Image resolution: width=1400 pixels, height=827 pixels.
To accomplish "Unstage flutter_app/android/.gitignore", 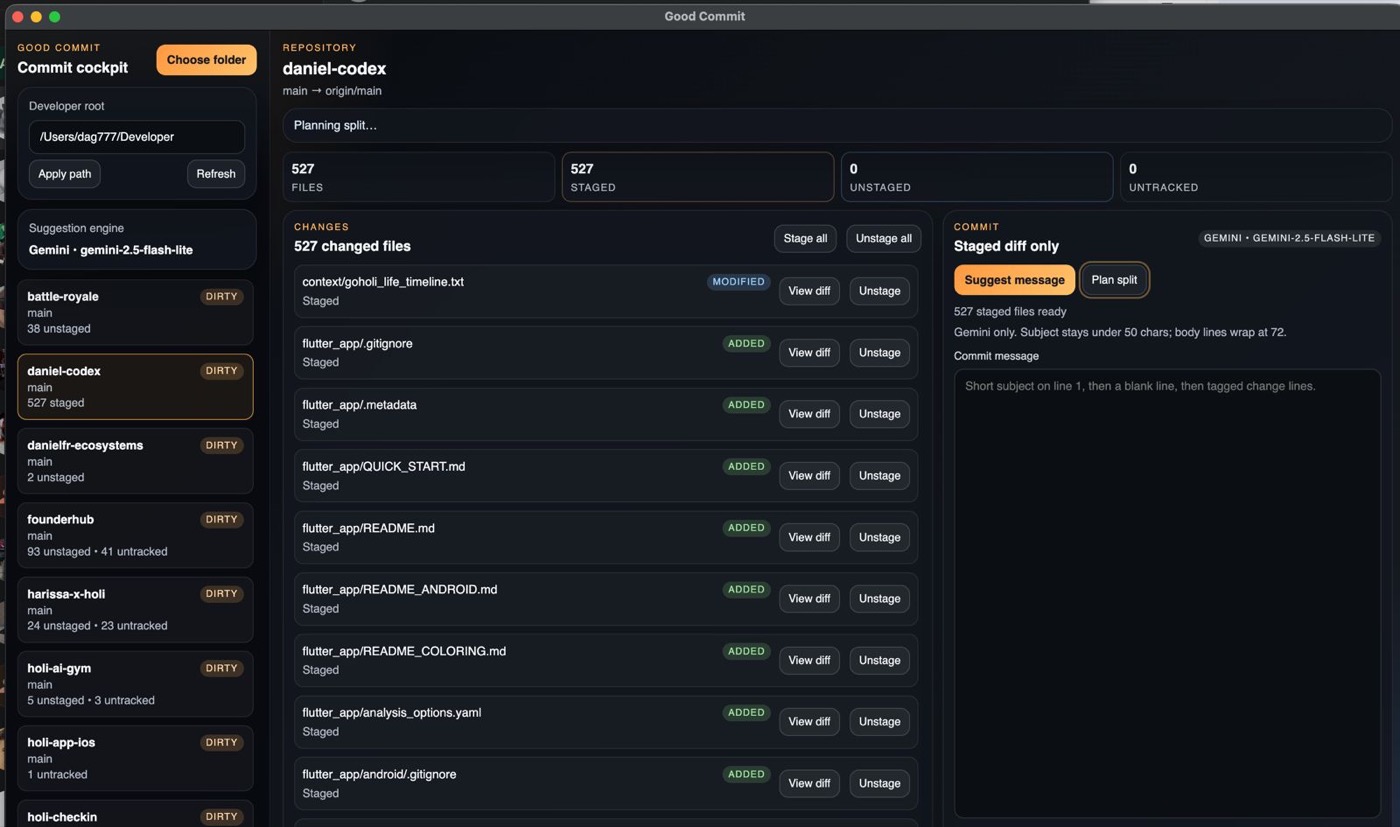I will [x=879, y=783].
